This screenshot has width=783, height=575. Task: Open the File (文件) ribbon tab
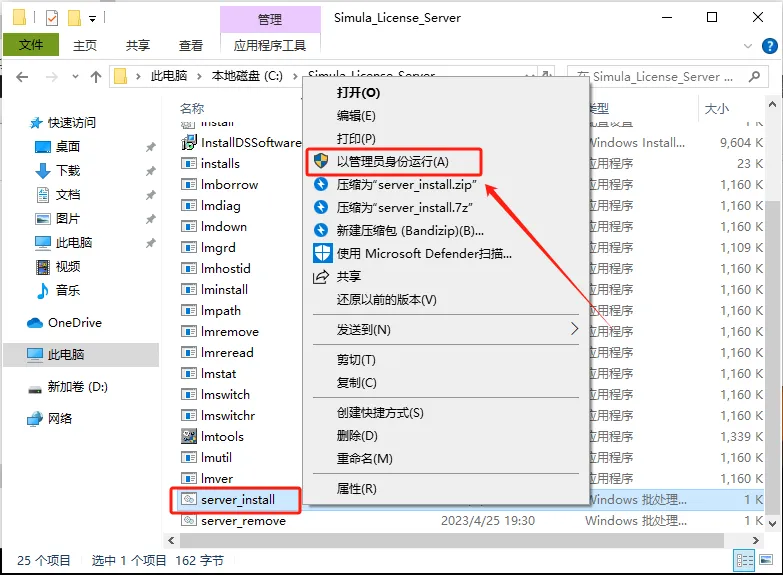(x=31, y=45)
